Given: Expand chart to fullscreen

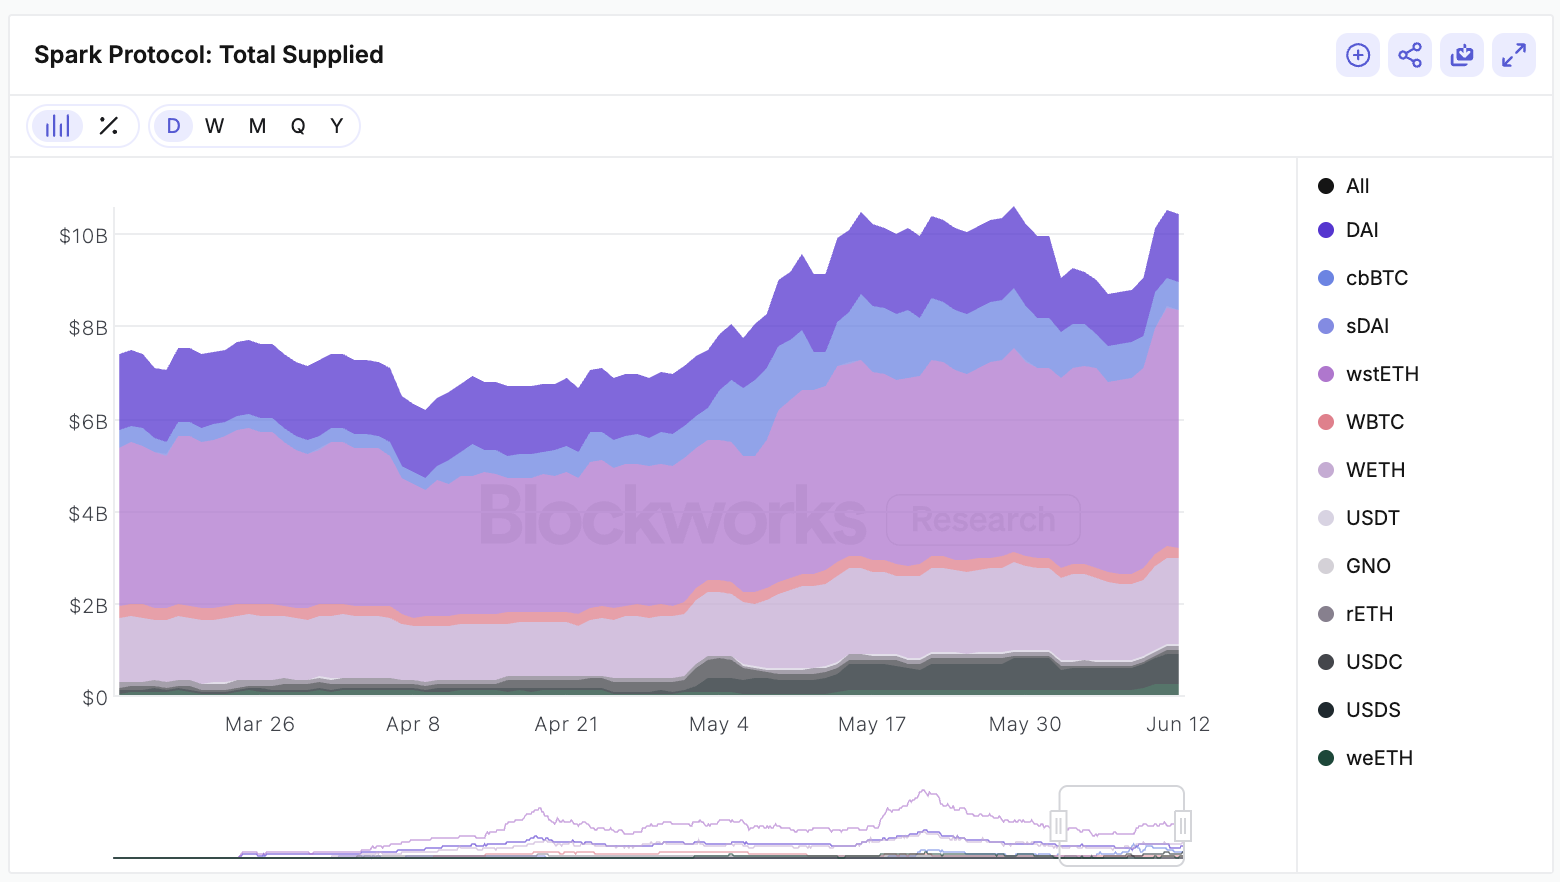Looking at the screenshot, I should point(1514,55).
